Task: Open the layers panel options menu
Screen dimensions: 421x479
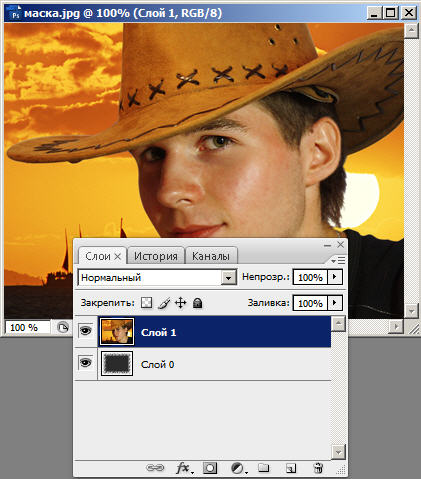Action: click(338, 261)
